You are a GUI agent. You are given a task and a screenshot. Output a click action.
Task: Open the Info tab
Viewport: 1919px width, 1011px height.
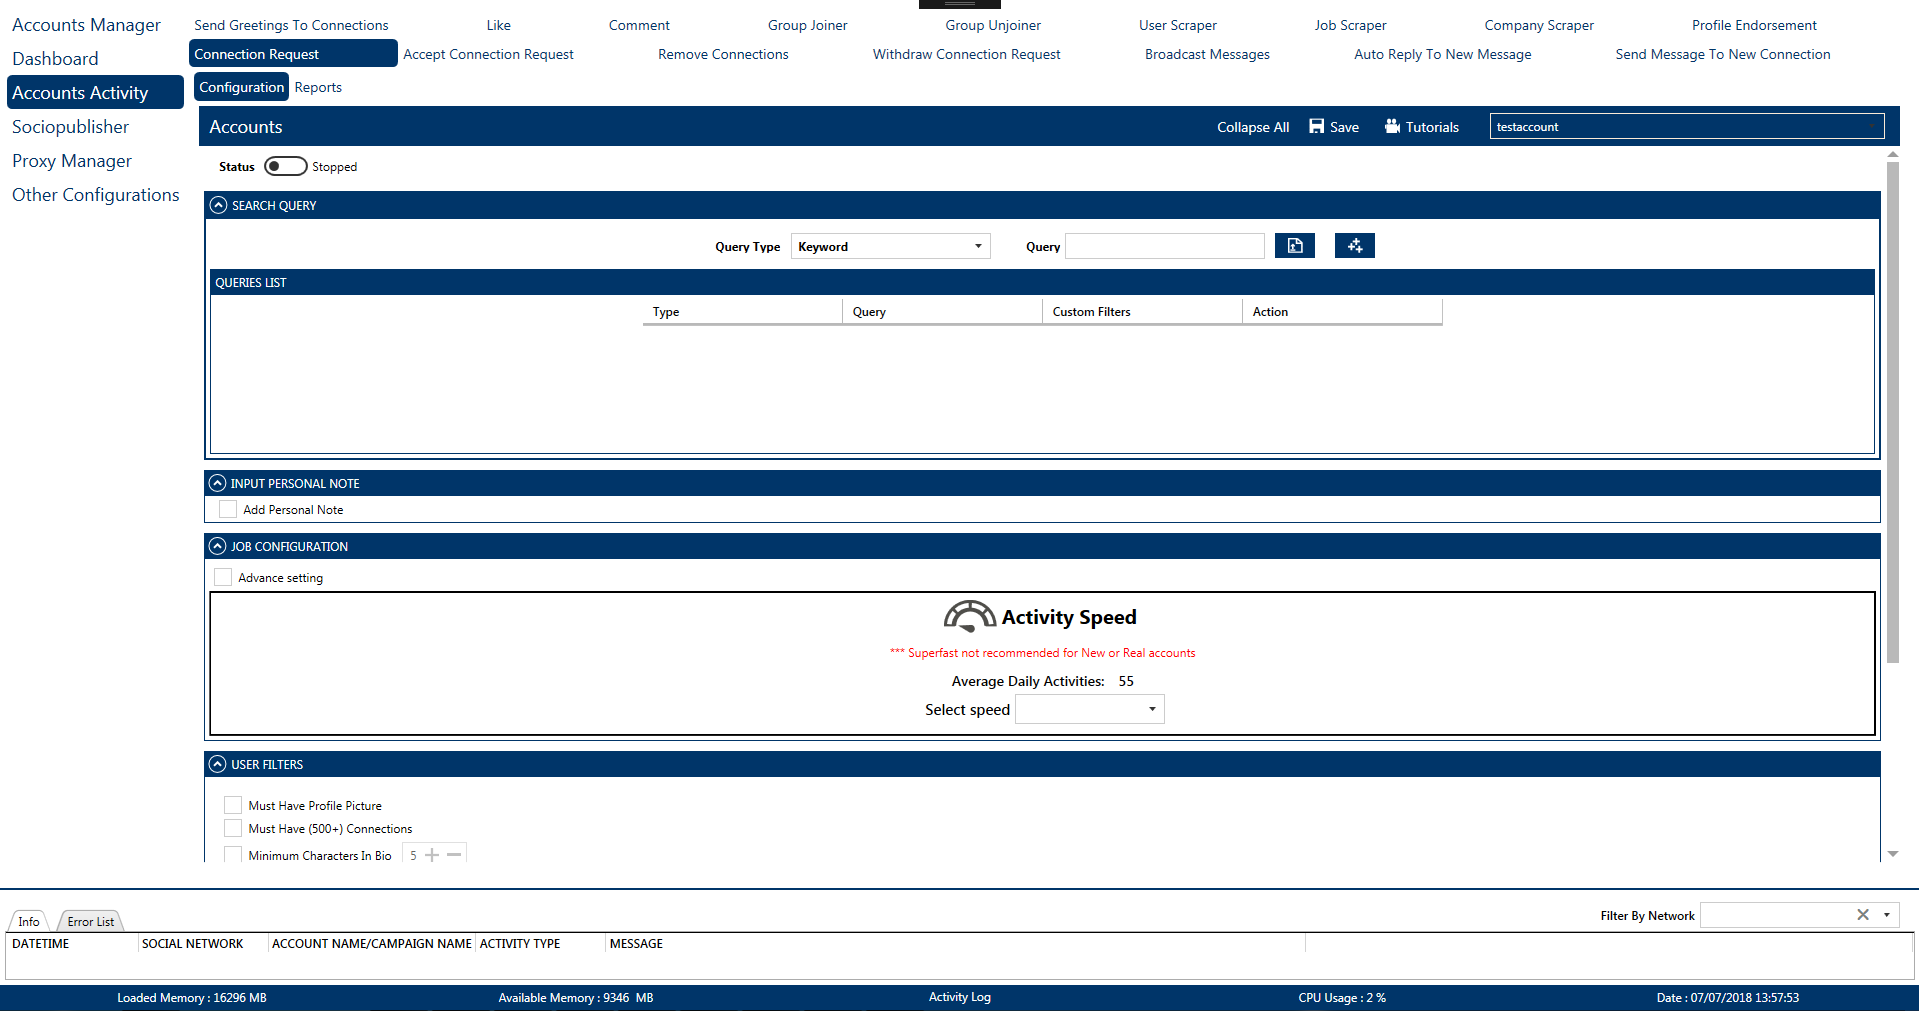(x=29, y=921)
